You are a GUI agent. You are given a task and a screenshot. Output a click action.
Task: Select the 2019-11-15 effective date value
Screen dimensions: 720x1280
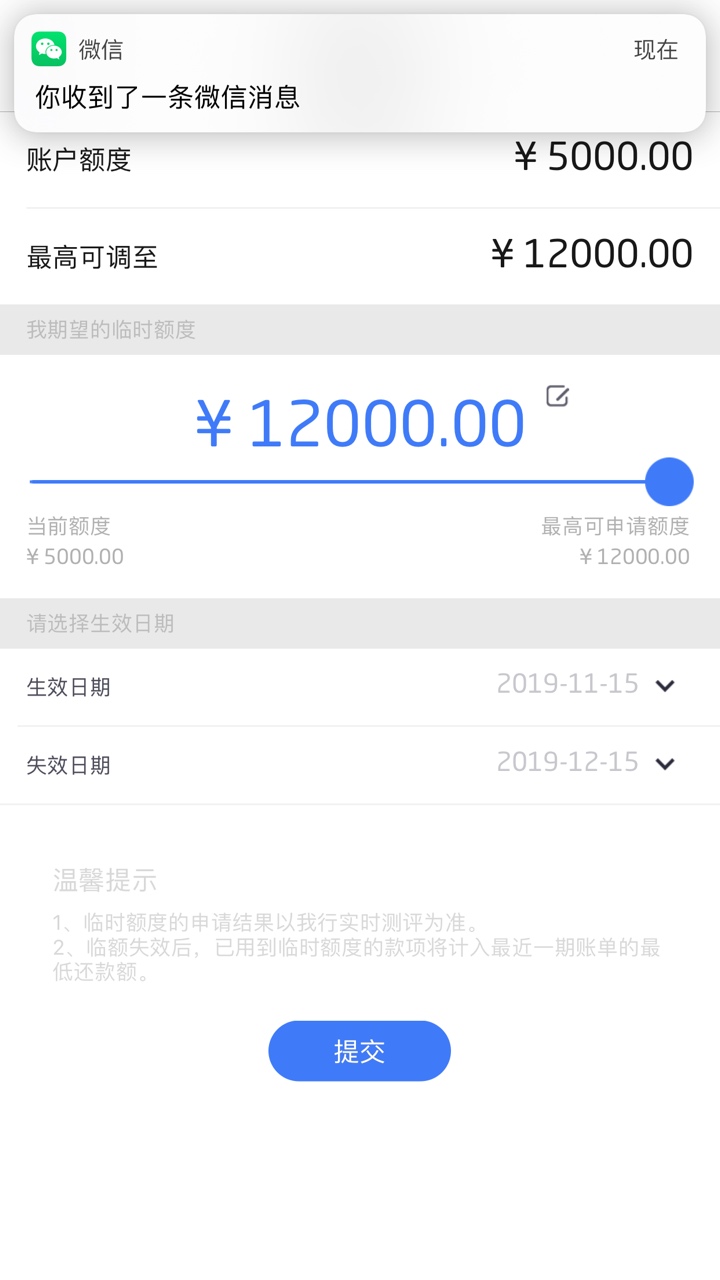click(567, 684)
